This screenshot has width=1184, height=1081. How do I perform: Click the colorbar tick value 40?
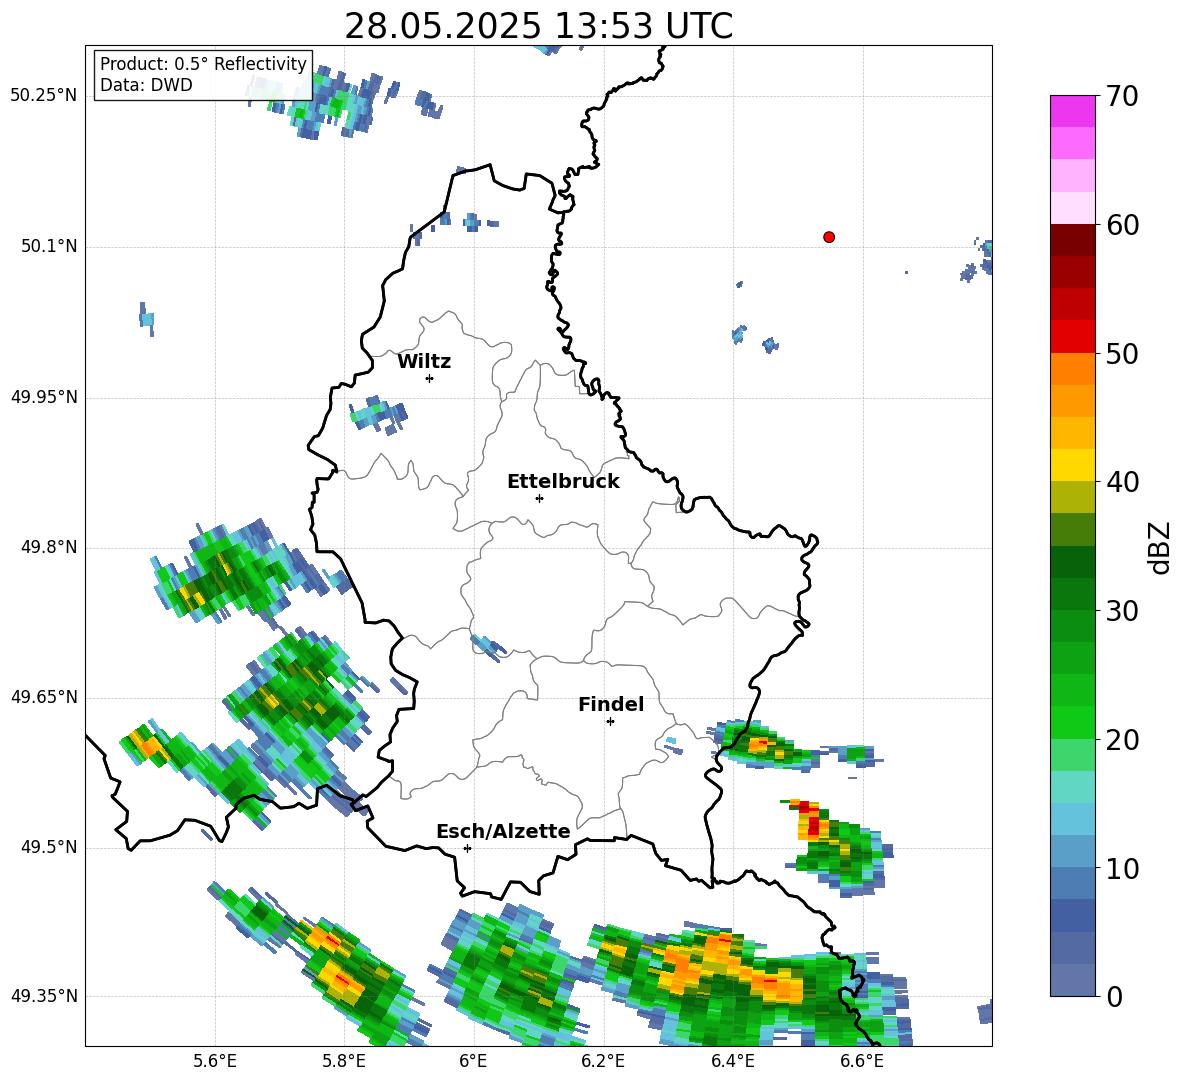click(x=1122, y=482)
